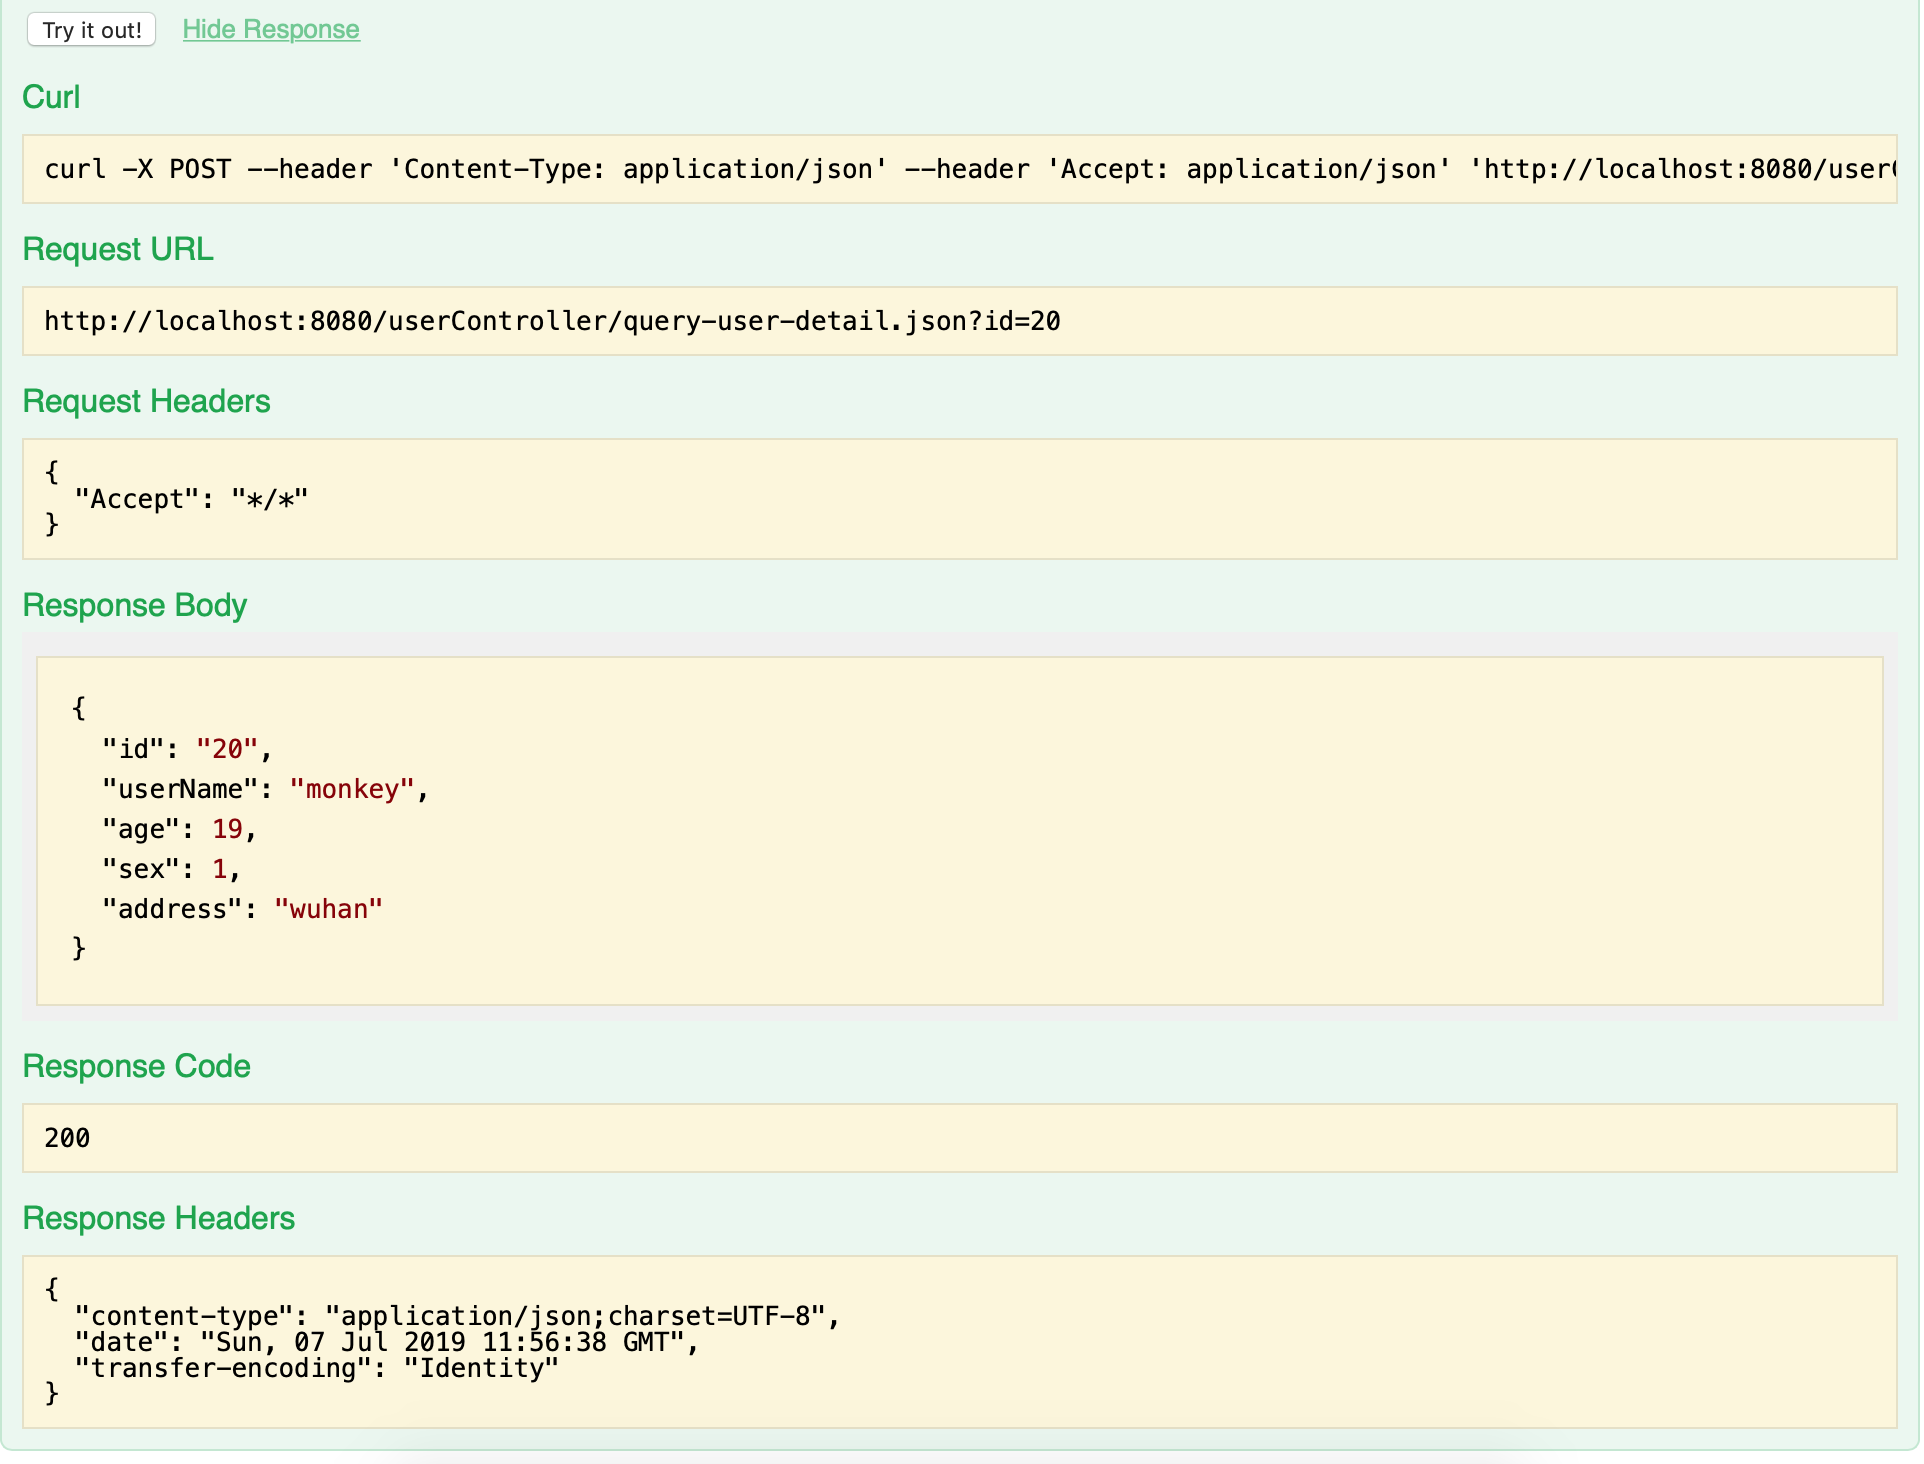Click the "id": "20" line in response
The height and width of the screenshot is (1464, 1924).
click(187, 749)
